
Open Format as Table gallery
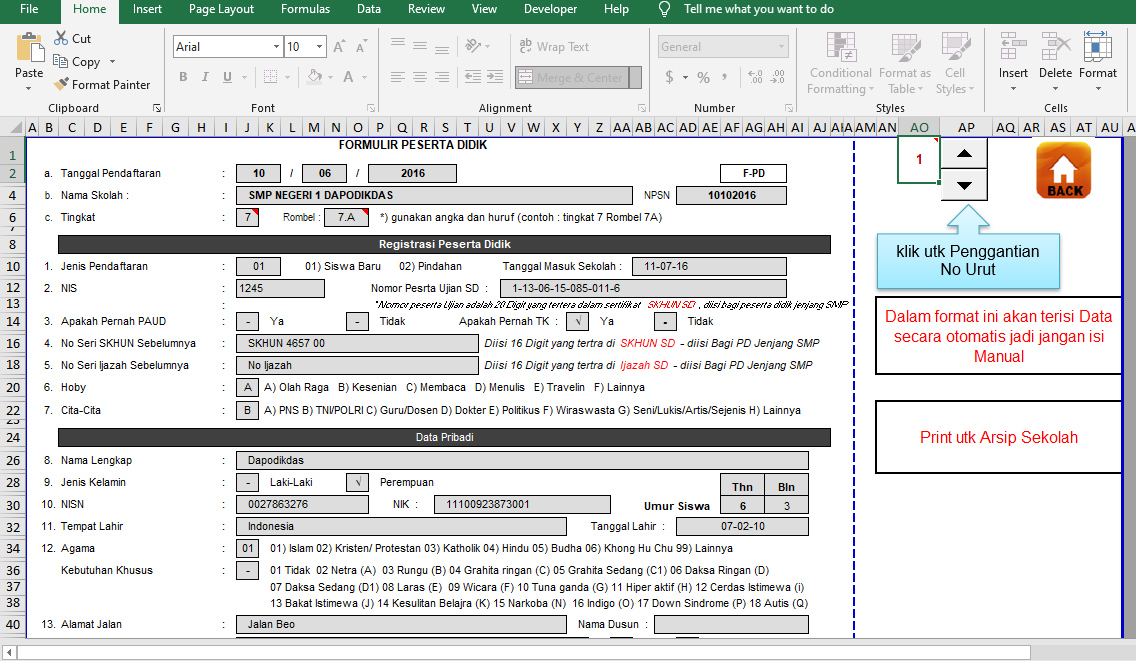(x=905, y=64)
